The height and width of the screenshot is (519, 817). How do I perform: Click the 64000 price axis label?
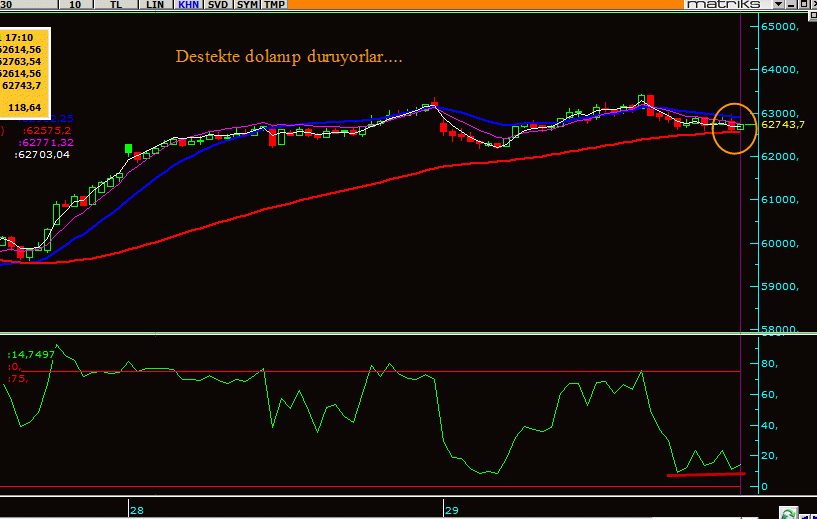click(780, 70)
